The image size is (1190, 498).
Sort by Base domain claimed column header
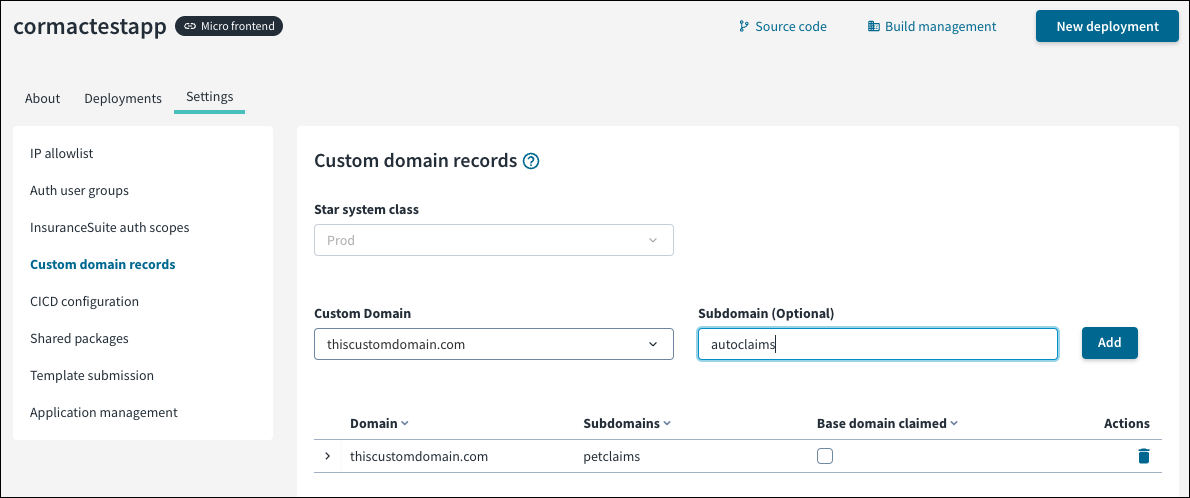[x=887, y=423]
